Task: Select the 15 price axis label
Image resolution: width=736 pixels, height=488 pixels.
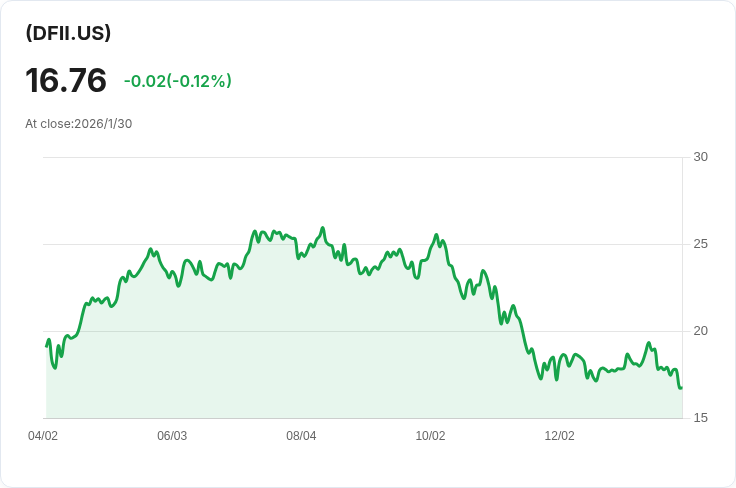Action: pyautogui.click(x=700, y=418)
